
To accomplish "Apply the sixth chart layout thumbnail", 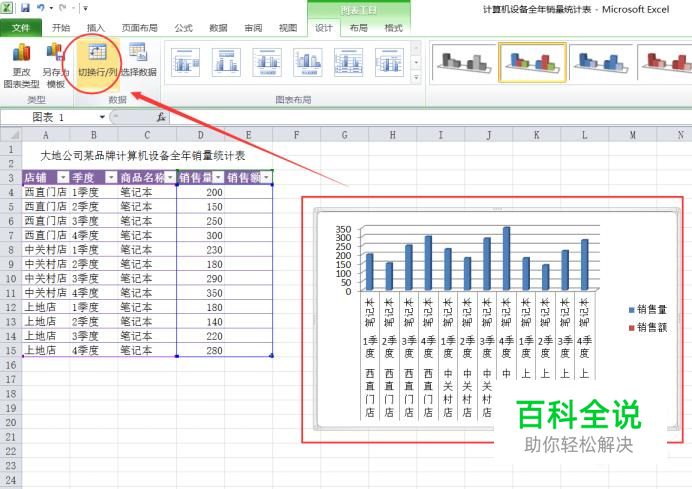I will [x=389, y=63].
